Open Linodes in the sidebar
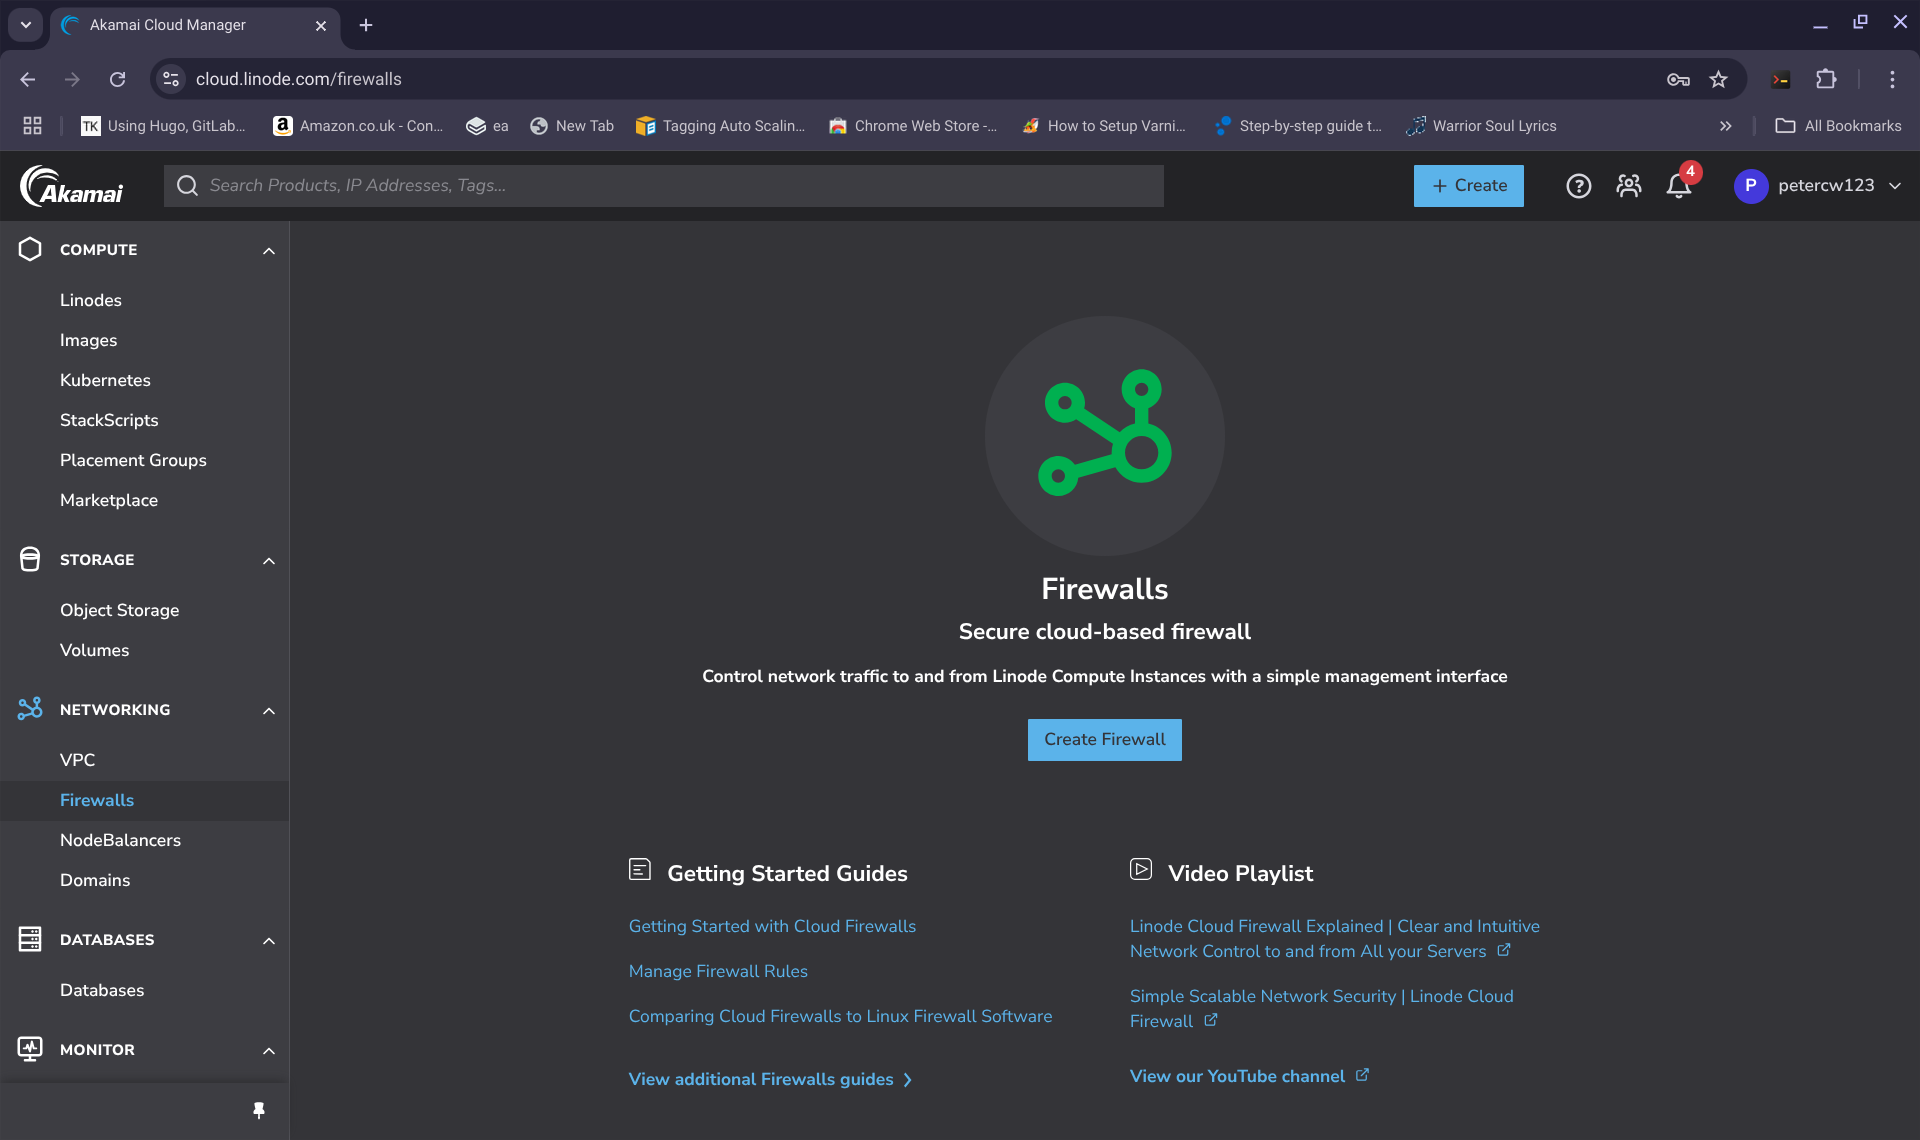This screenshot has width=1920, height=1140. [91, 300]
